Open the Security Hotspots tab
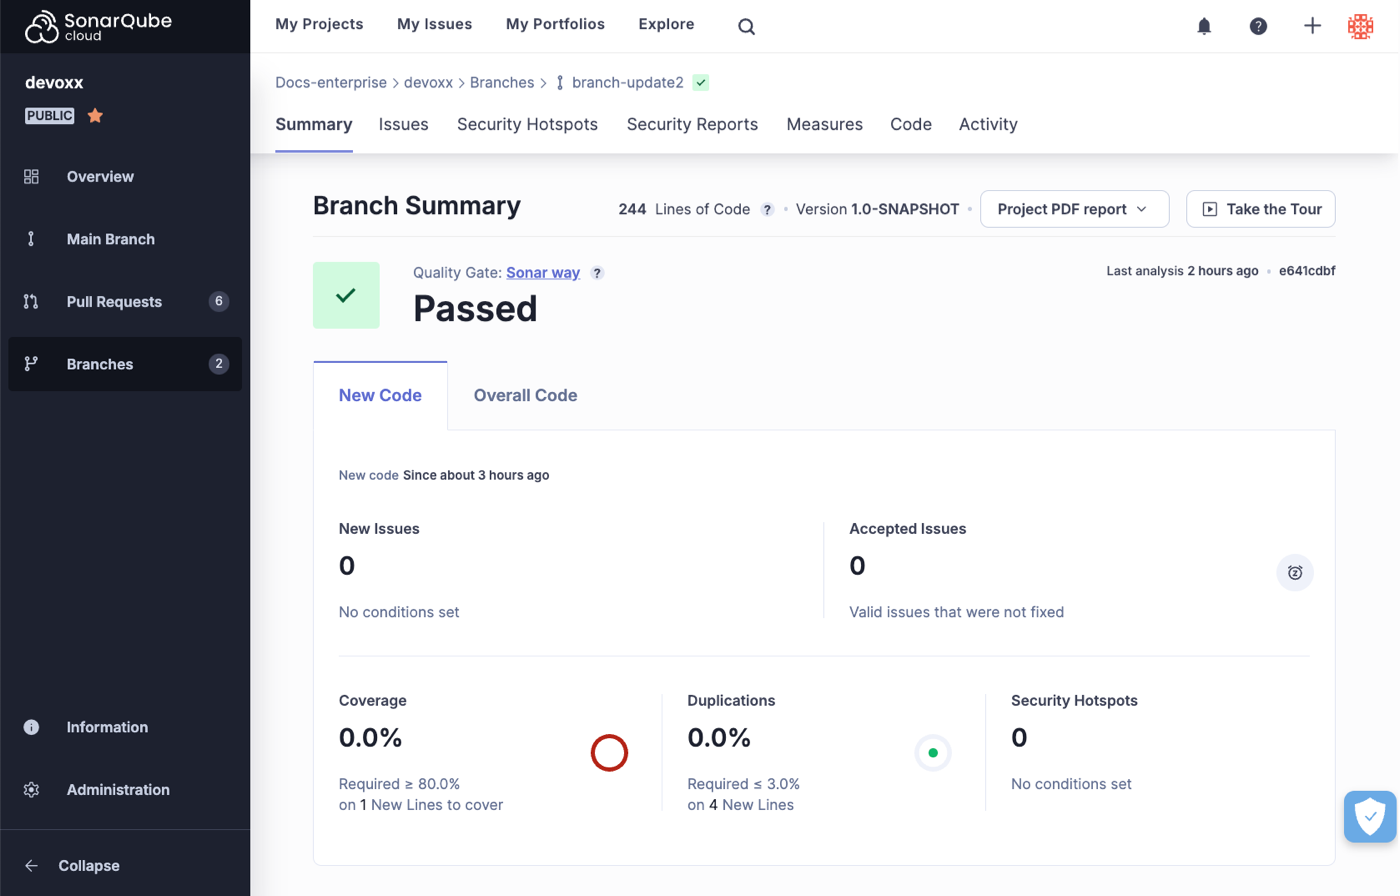This screenshot has height=896, width=1400. click(x=527, y=125)
